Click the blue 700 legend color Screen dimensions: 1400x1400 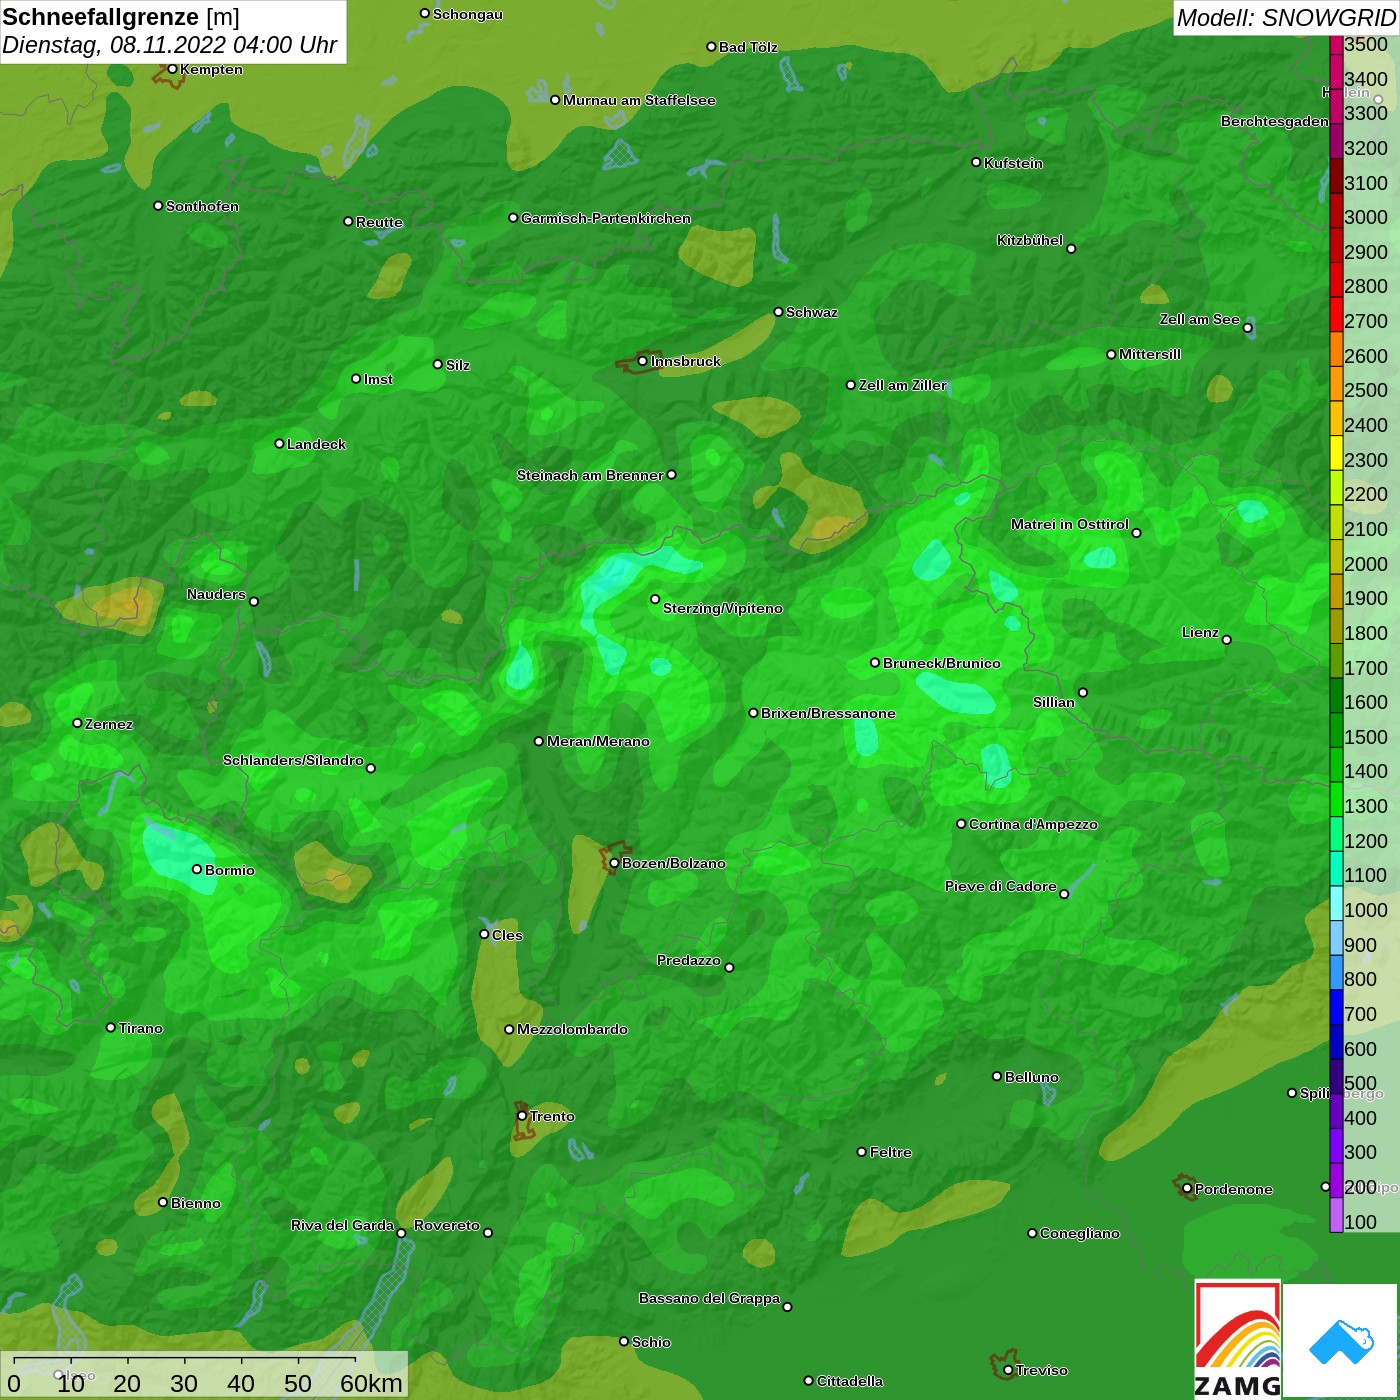tap(1336, 1006)
